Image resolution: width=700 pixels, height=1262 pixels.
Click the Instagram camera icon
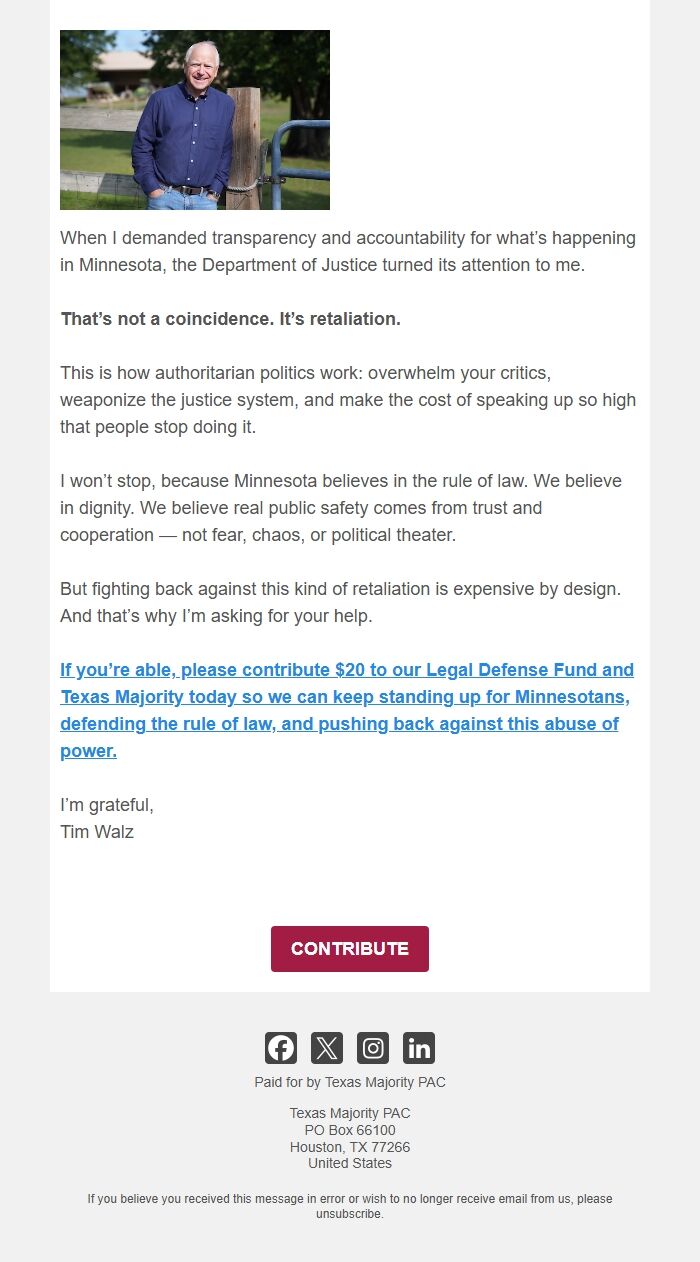coord(373,1047)
